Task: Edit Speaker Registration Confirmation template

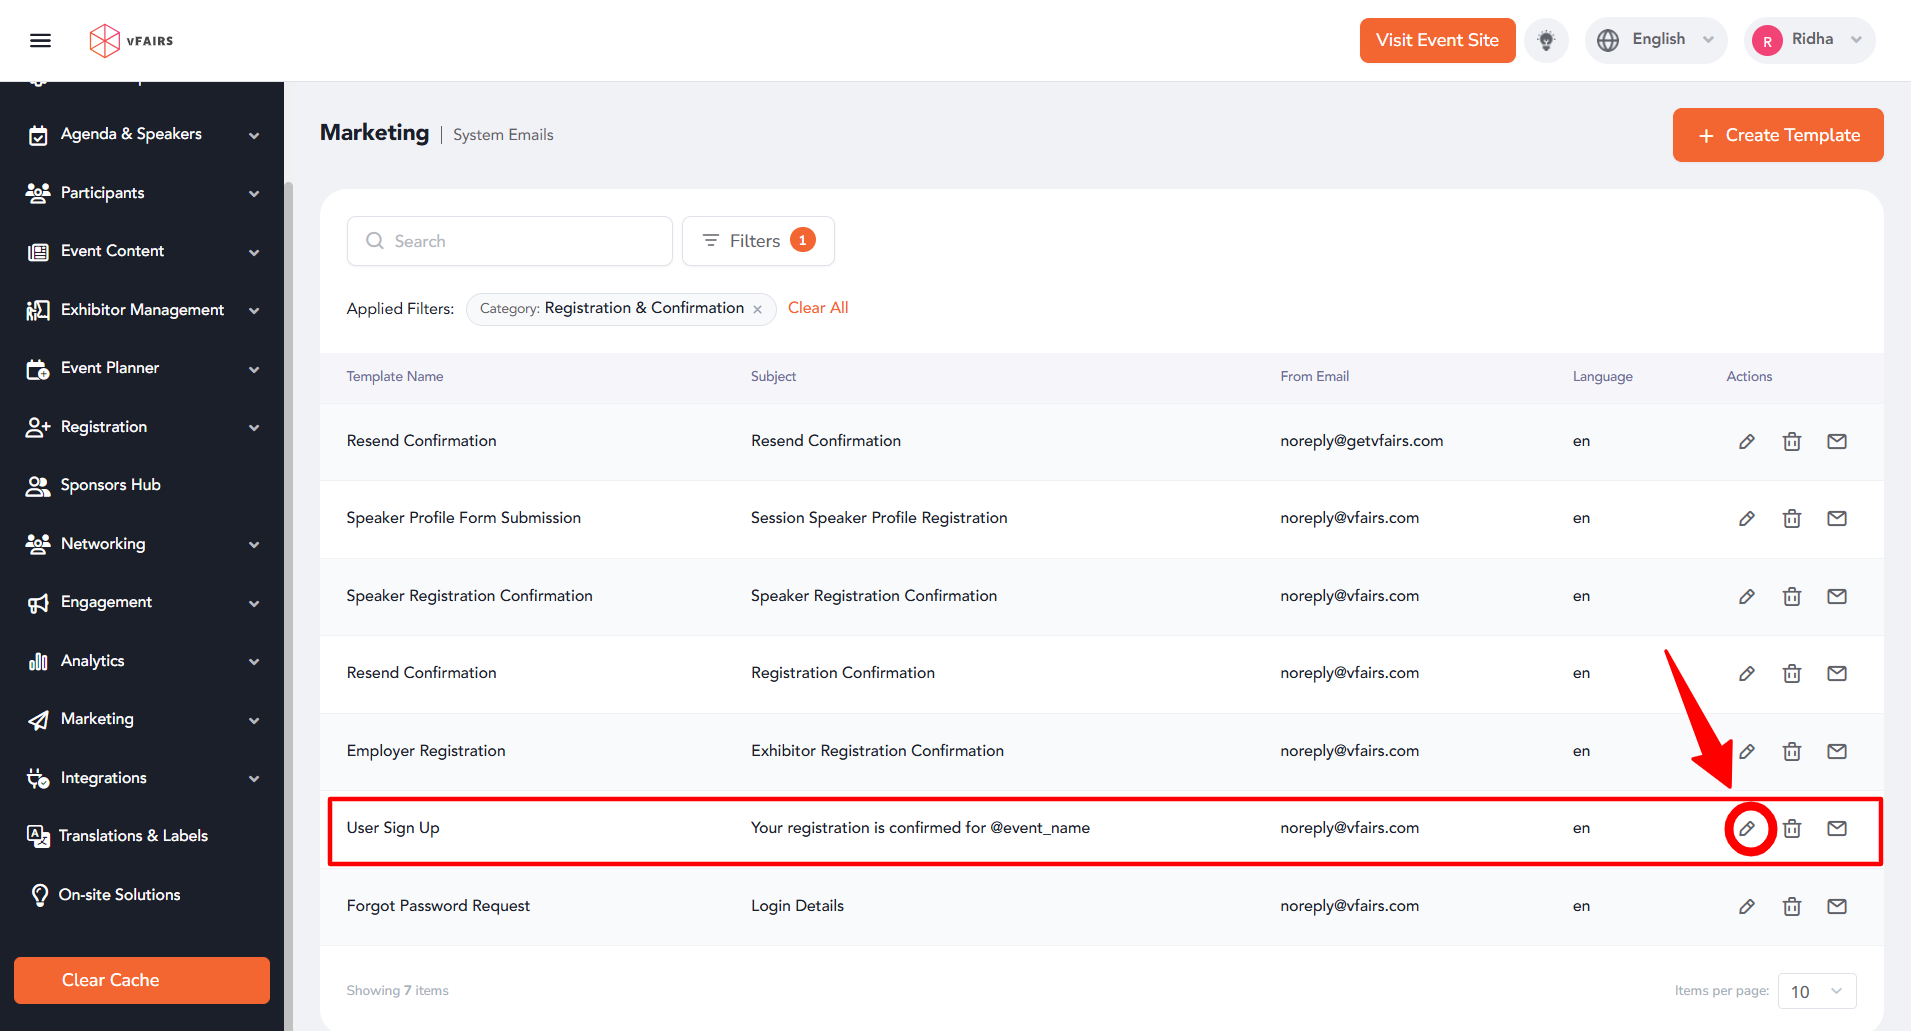Action: 1746,596
